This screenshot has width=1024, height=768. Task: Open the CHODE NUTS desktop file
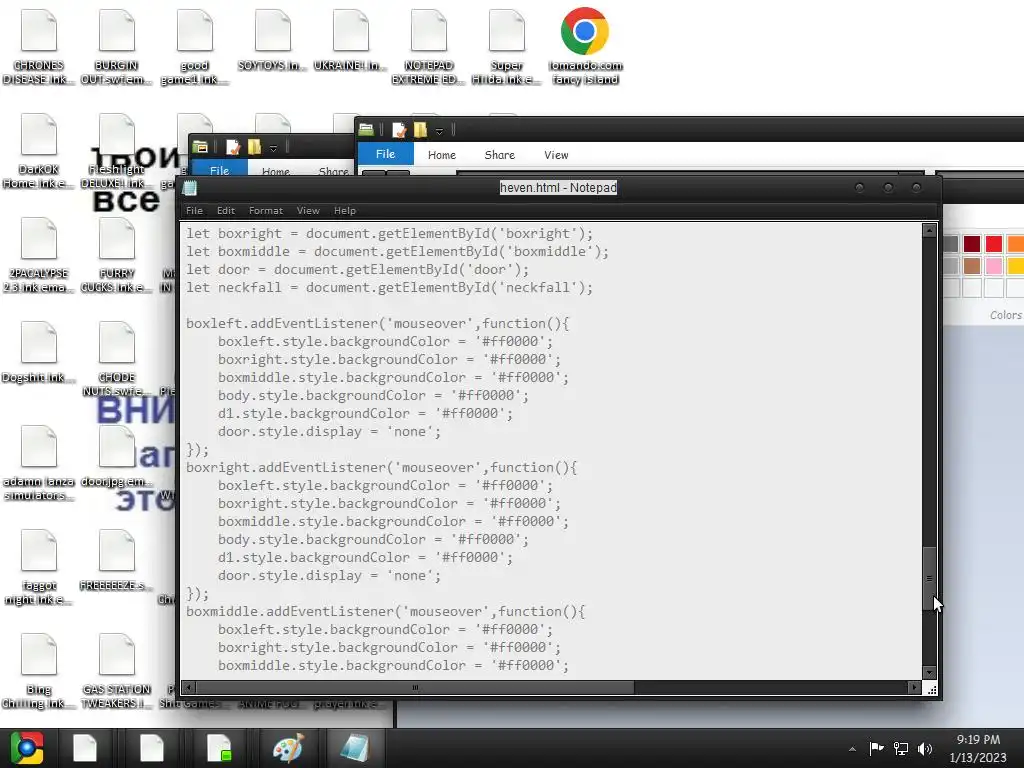pyautogui.click(x=116, y=358)
